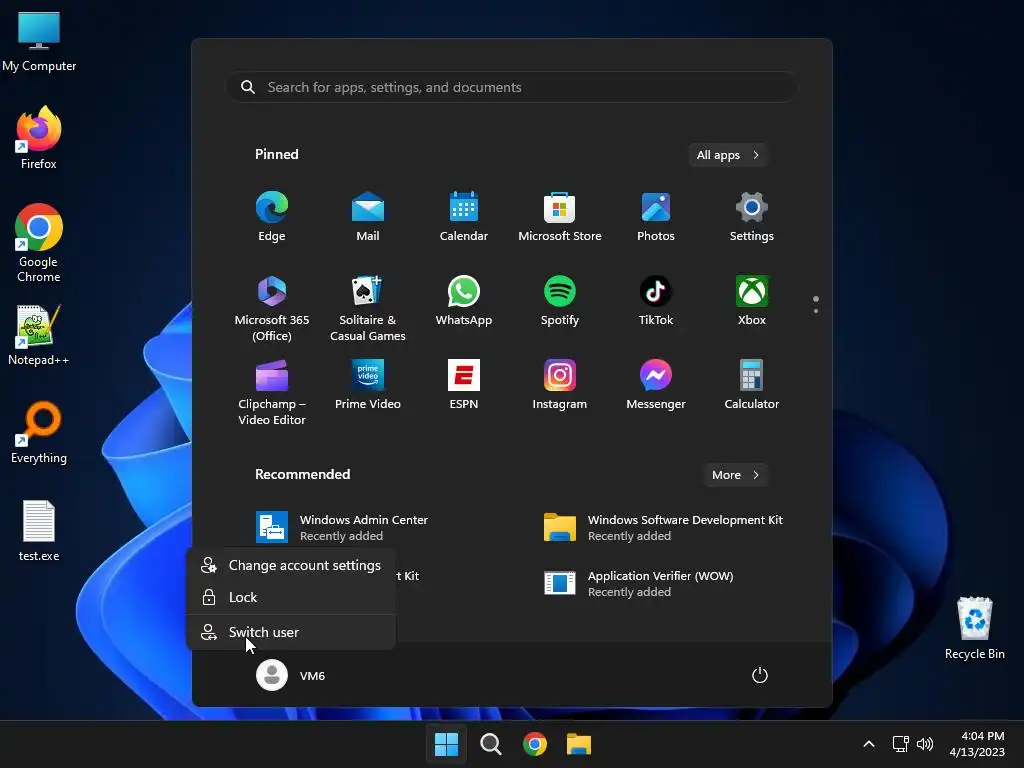This screenshot has width=1024, height=768.
Task: Open TikTok
Action: [656, 301]
